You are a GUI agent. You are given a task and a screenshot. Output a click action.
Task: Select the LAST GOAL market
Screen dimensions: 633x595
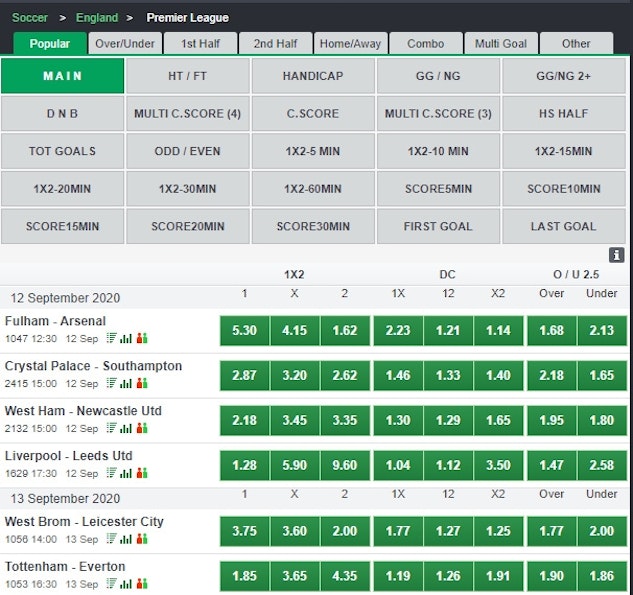point(564,226)
